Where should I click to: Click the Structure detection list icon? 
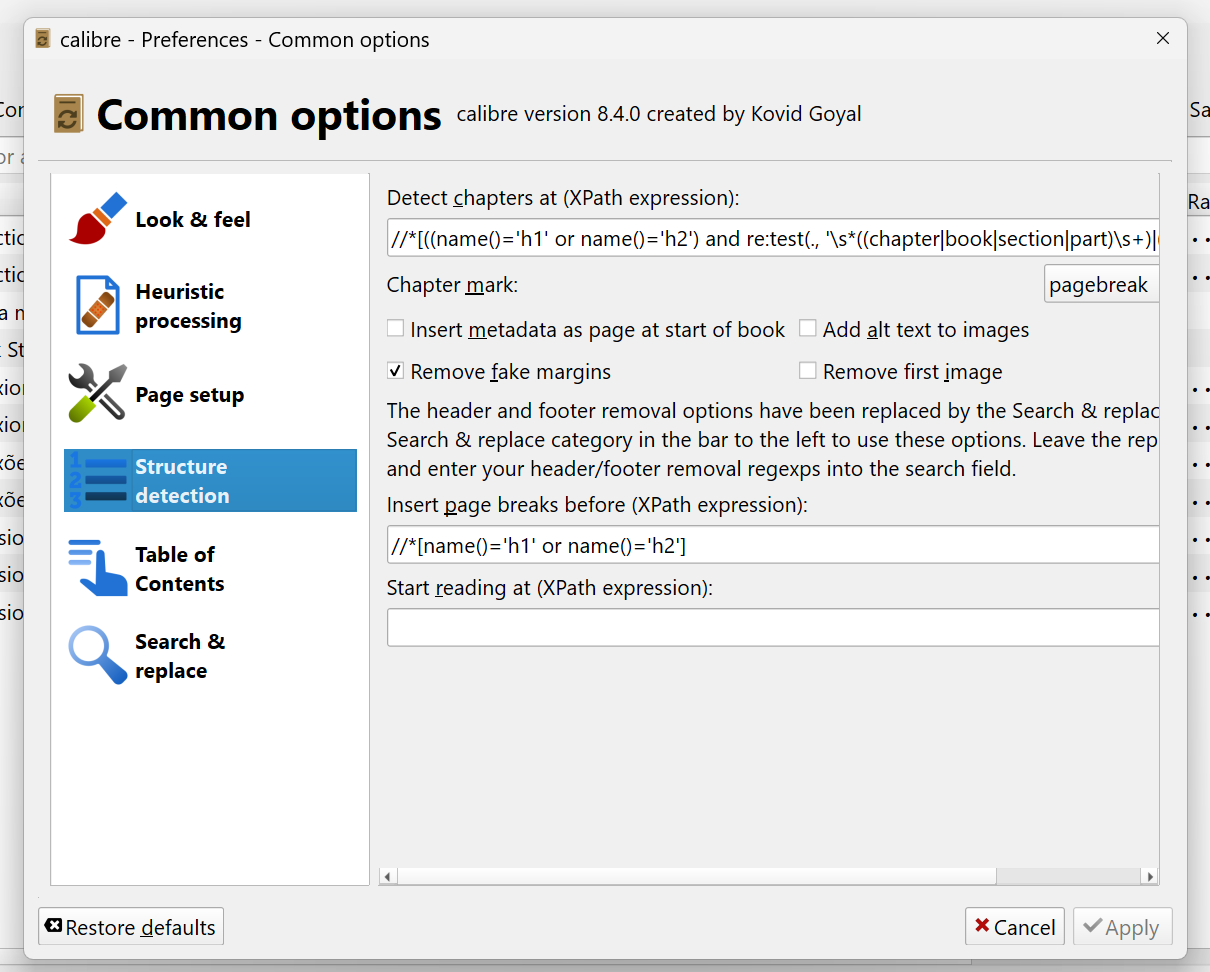pyautogui.click(x=98, y=481)
